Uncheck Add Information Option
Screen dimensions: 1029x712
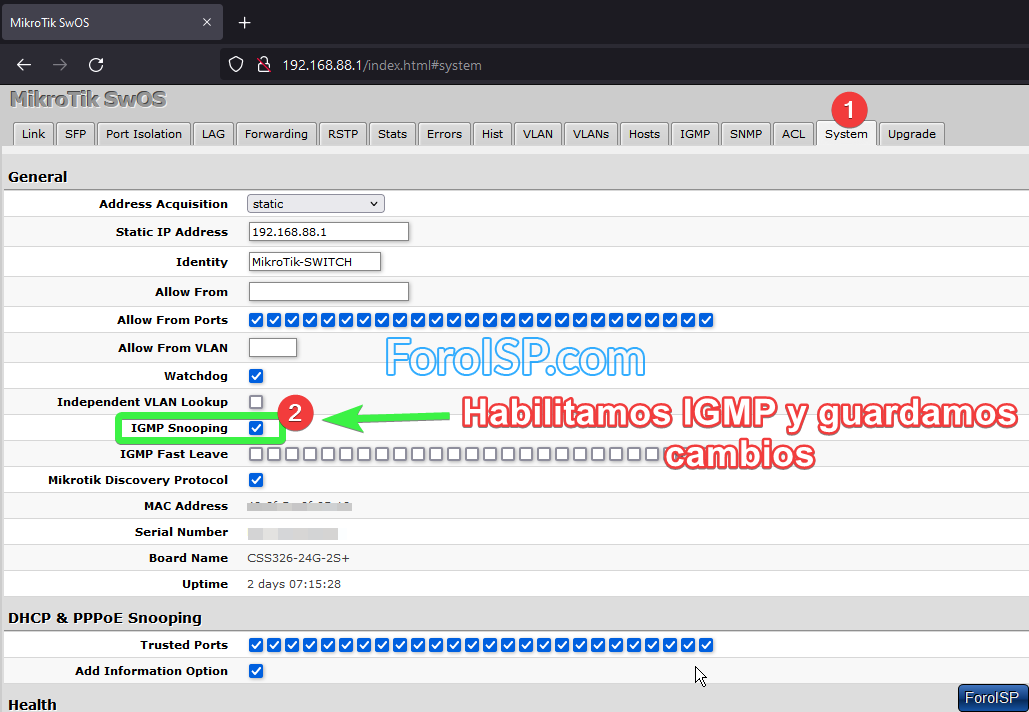pos(256,670)
